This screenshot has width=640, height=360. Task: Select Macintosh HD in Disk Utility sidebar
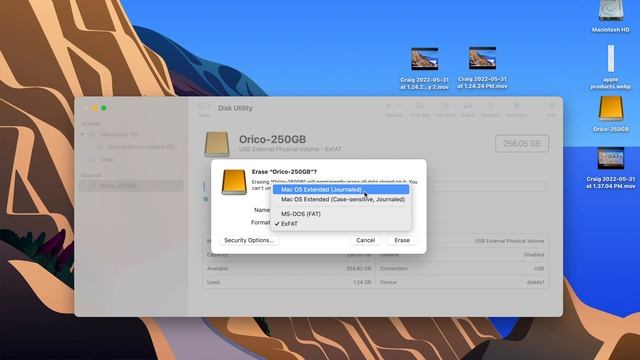(x=119, y=134)
